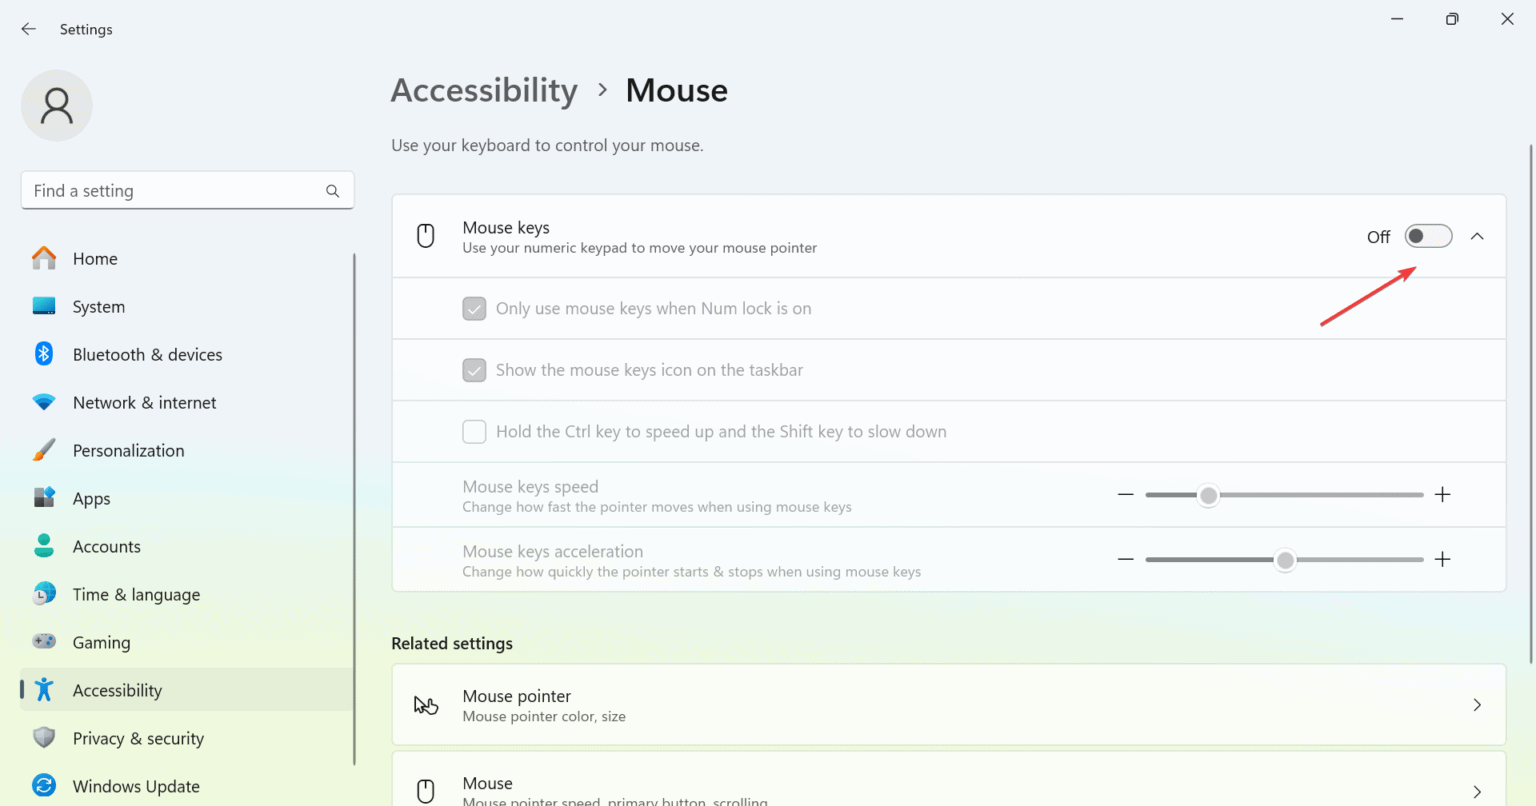Check Hold the Ctrl key to speed up
The image size is (1536, 806).
point(474,432)
